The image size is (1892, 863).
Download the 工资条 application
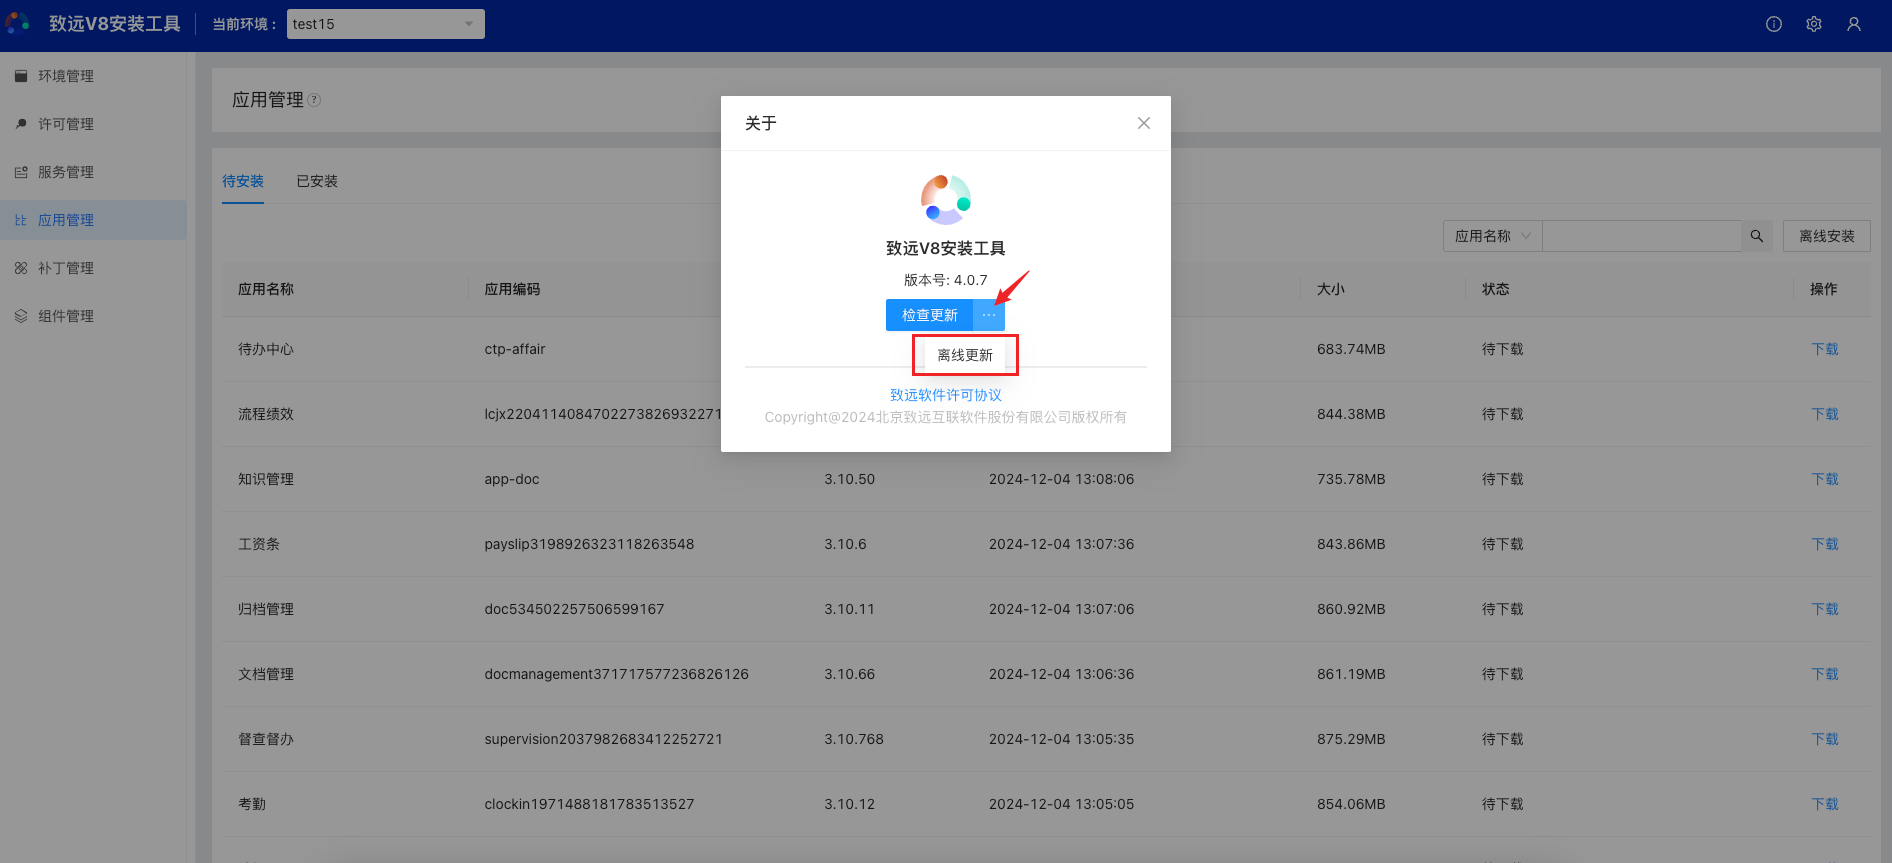coord(1825,544)
